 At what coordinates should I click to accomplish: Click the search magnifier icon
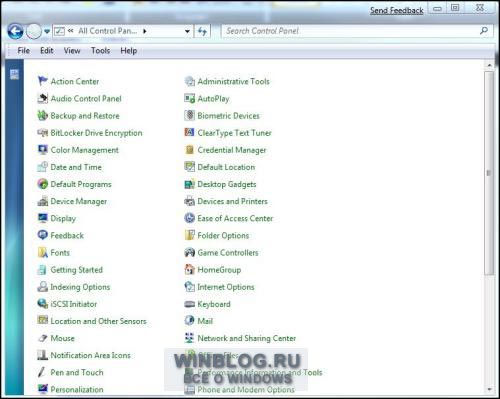484,31
